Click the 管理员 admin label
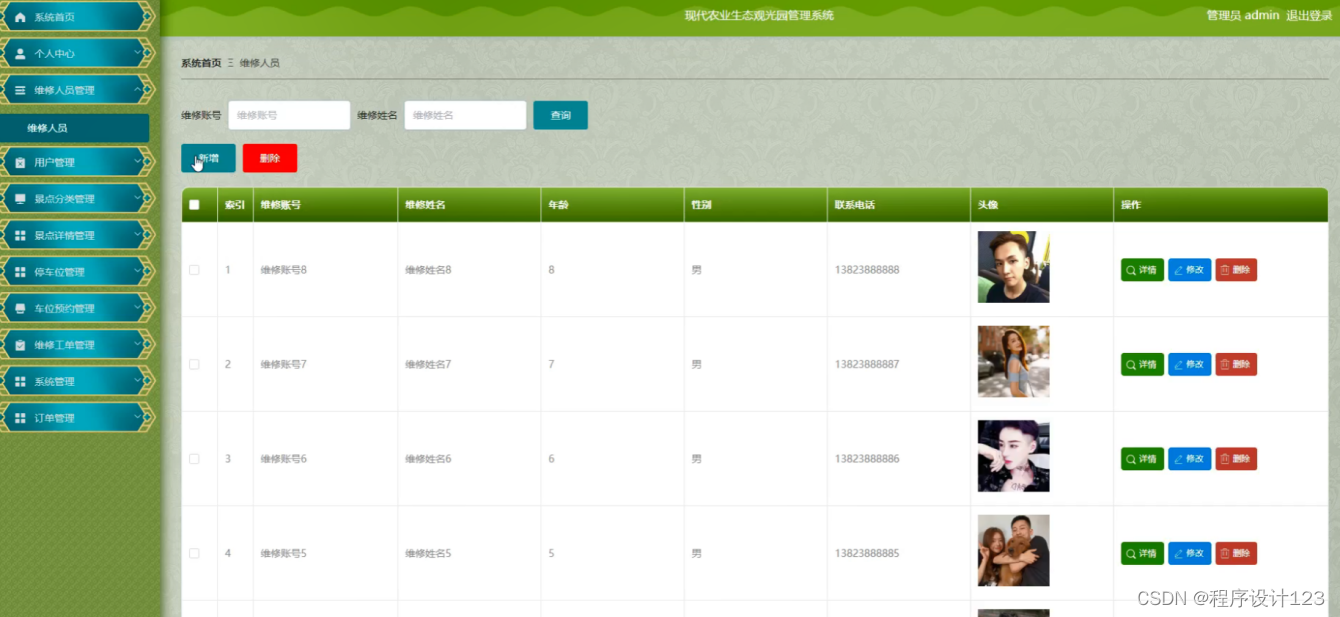The image size is (1340, 617). [x=1242, y=15]
